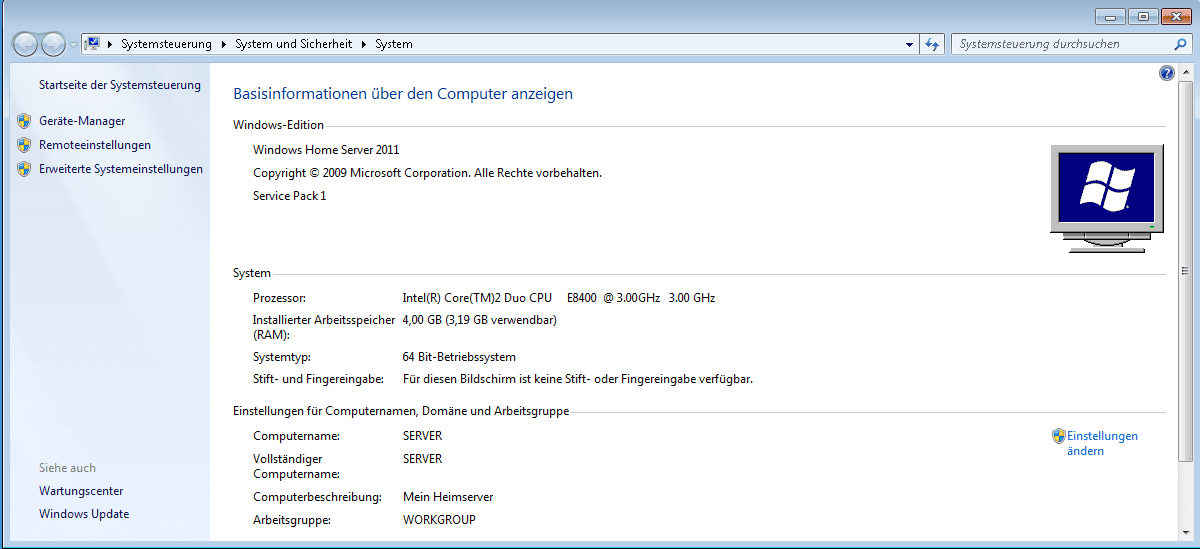Open the Wartungscenter link

point(81,491)
